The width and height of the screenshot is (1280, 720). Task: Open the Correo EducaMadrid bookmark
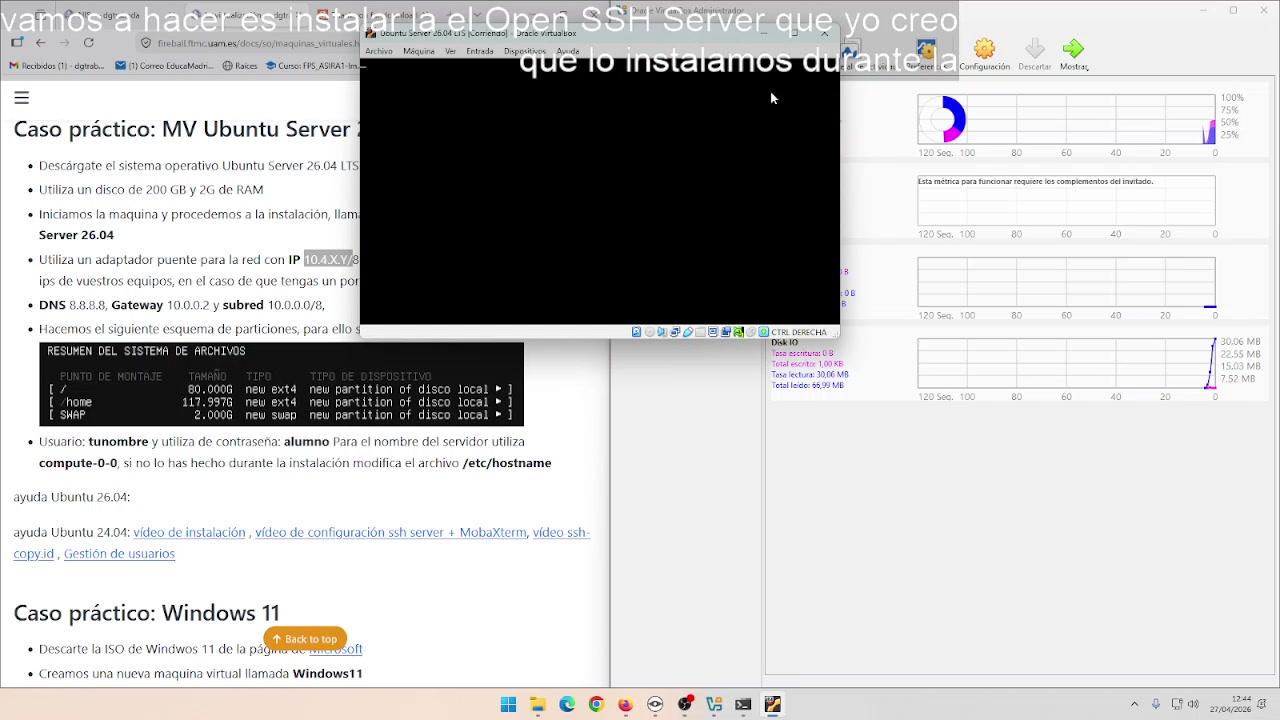point(164,66)
